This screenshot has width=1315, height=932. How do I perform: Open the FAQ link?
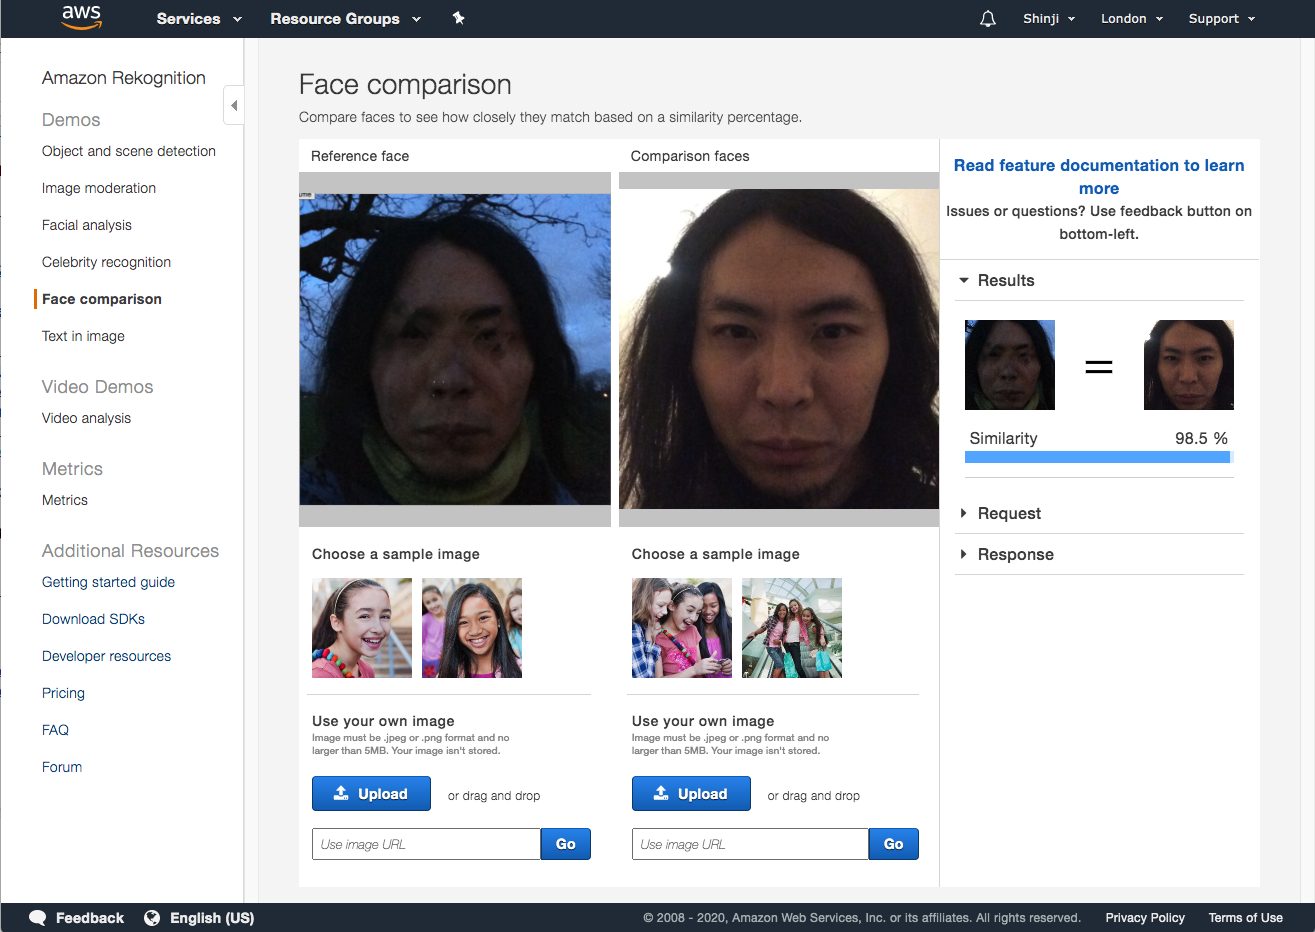[55, 730]
